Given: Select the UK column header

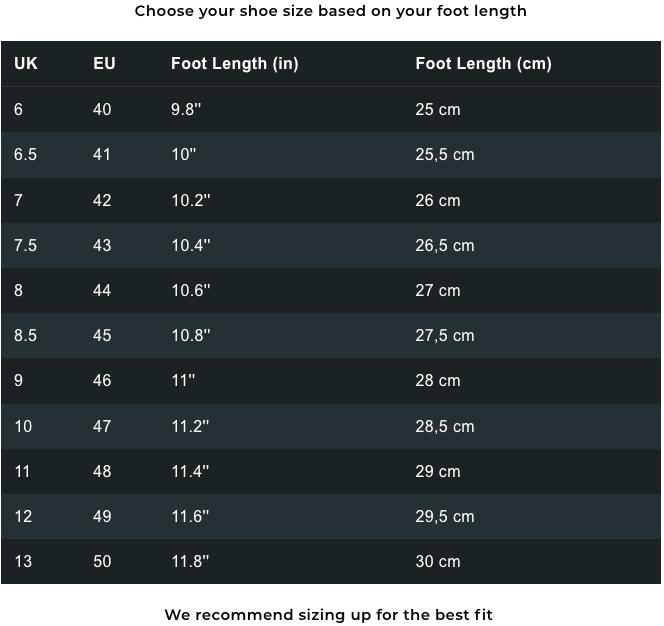Looking at the screenshot, I should pyautogui.click(x=26, y=64).
